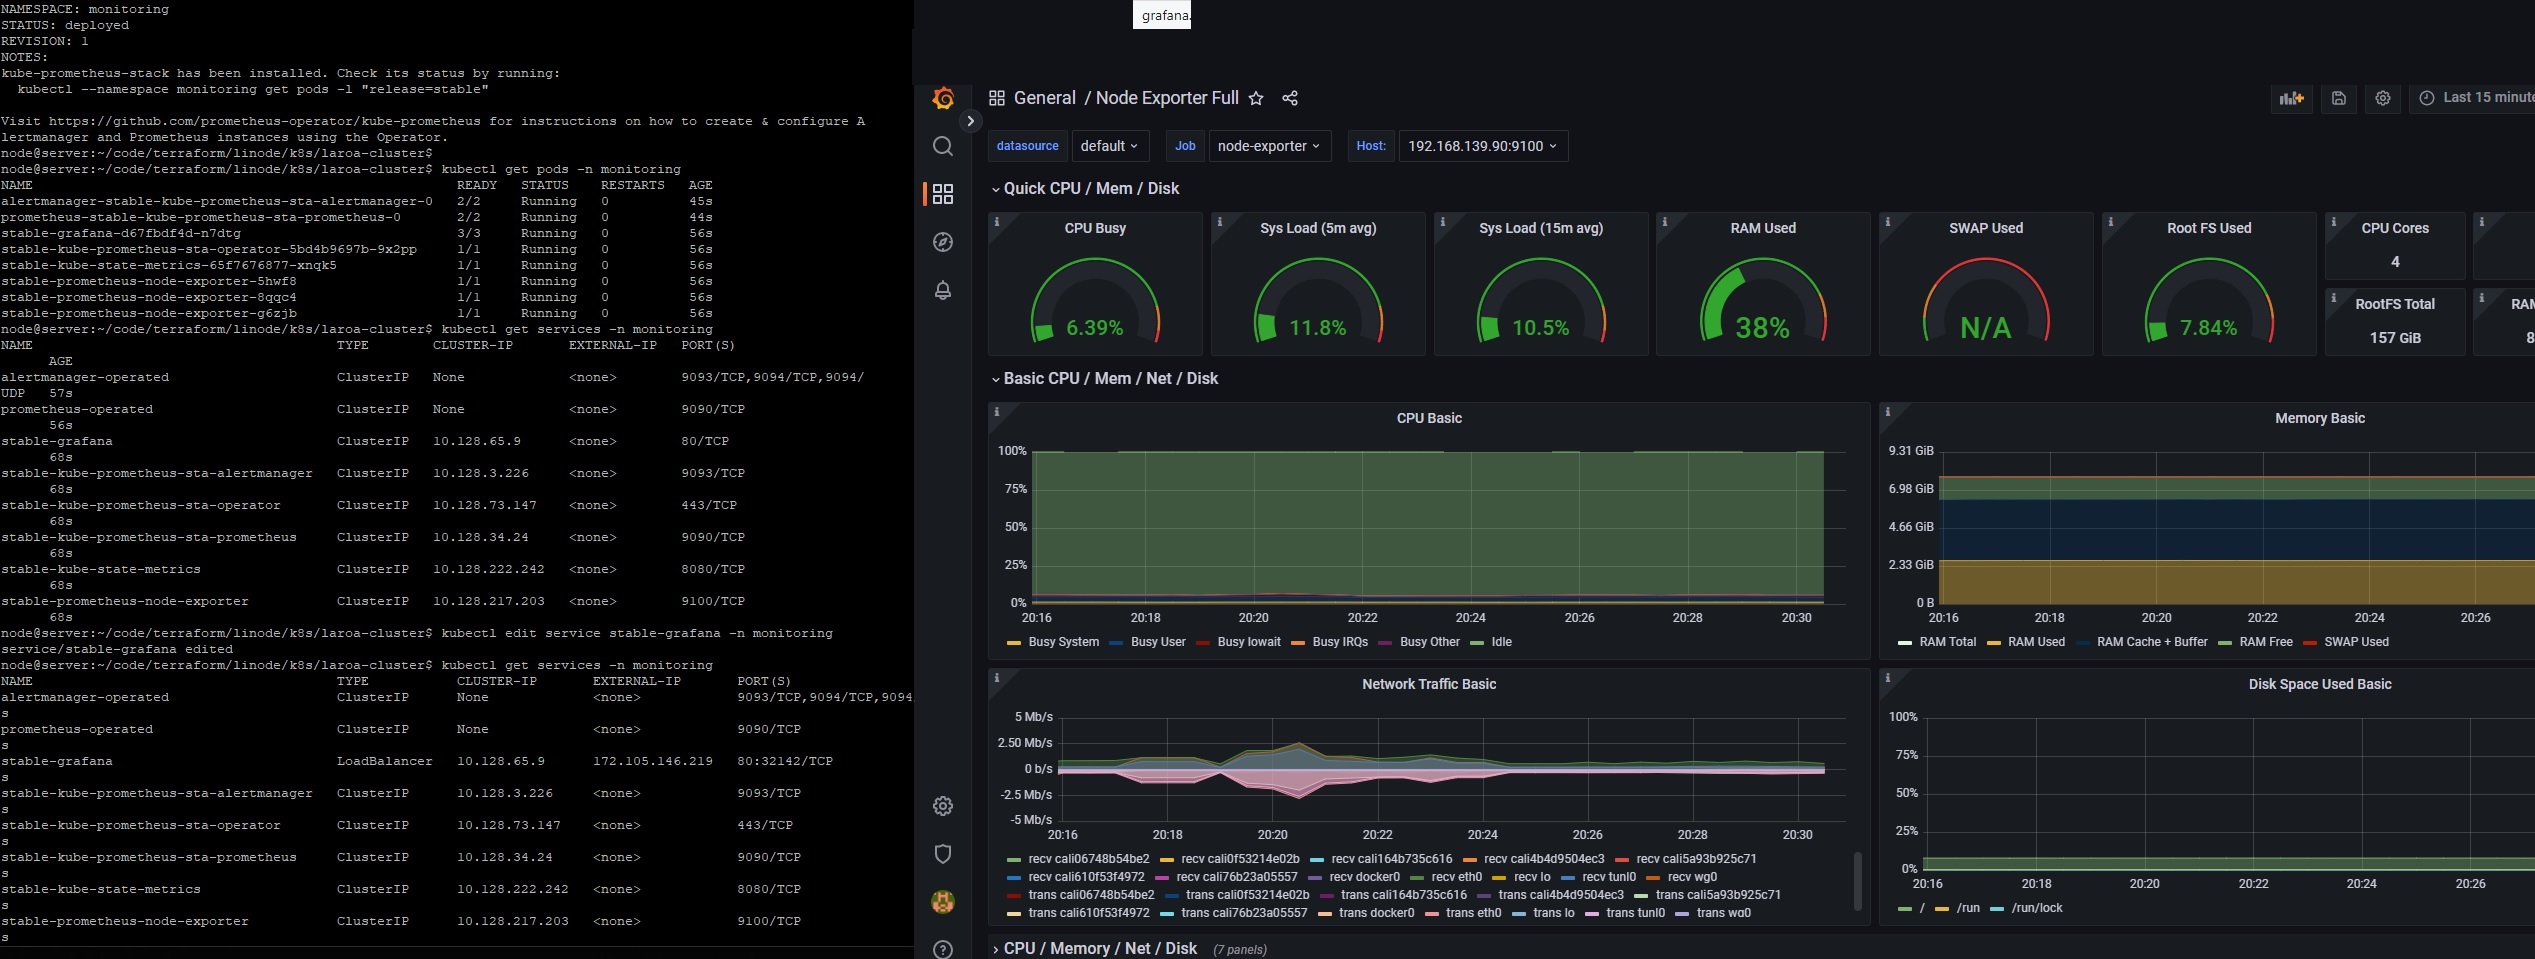Open the dashboards grid icon beside General
The image size is (2535, 959).
[996, 98]
